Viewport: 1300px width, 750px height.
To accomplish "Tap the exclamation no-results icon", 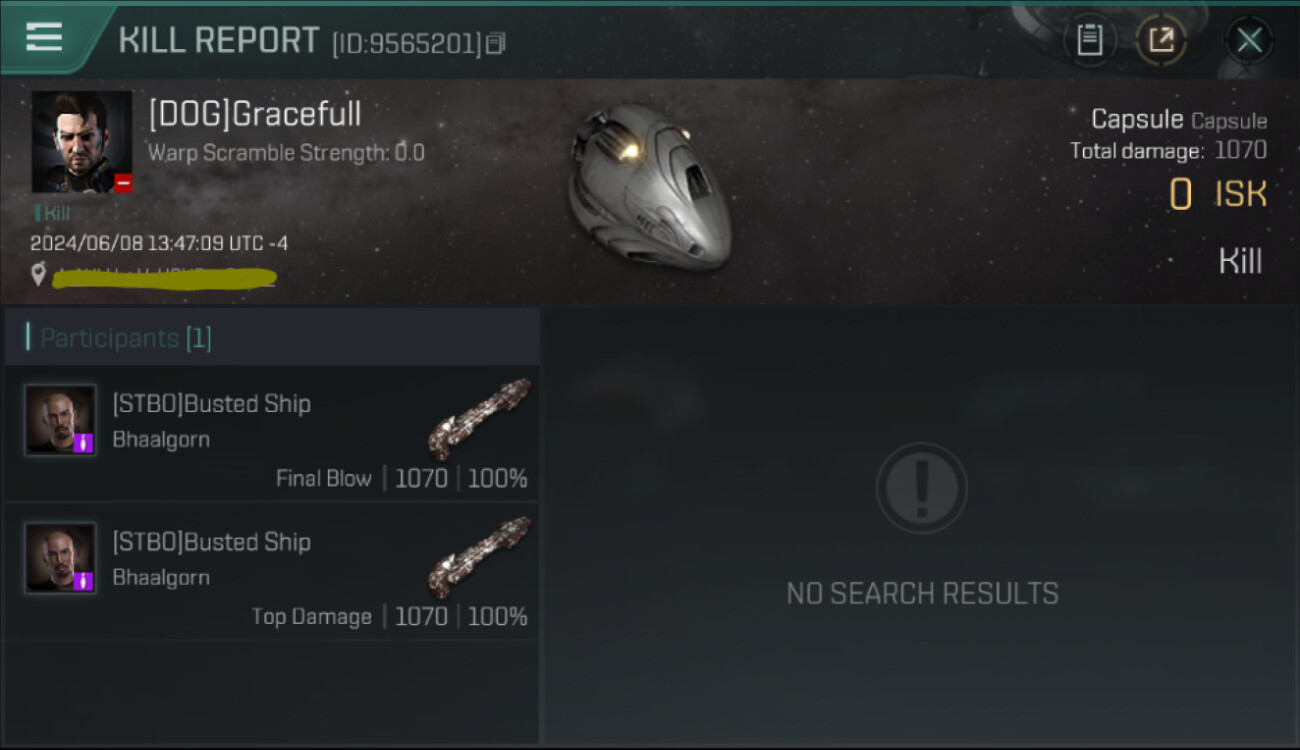I will [x=921, y=488].
